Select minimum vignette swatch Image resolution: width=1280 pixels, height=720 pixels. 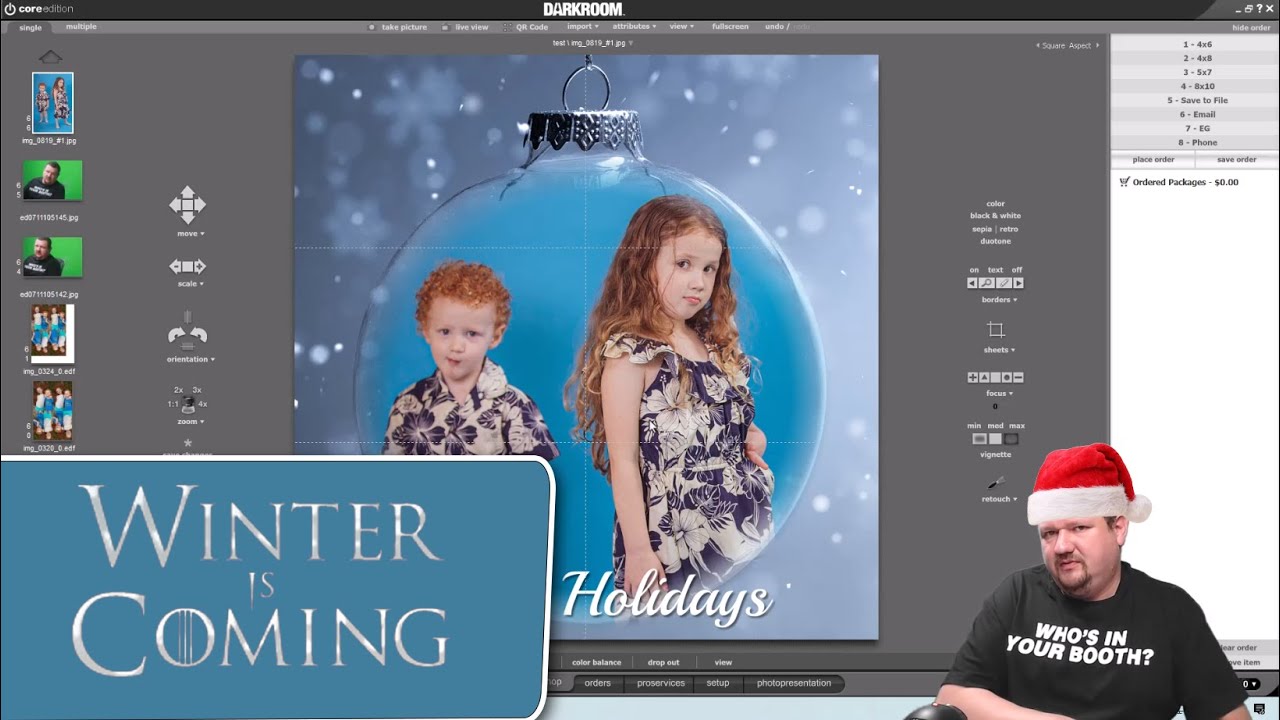pyautogui.click(x=980, y=439)
